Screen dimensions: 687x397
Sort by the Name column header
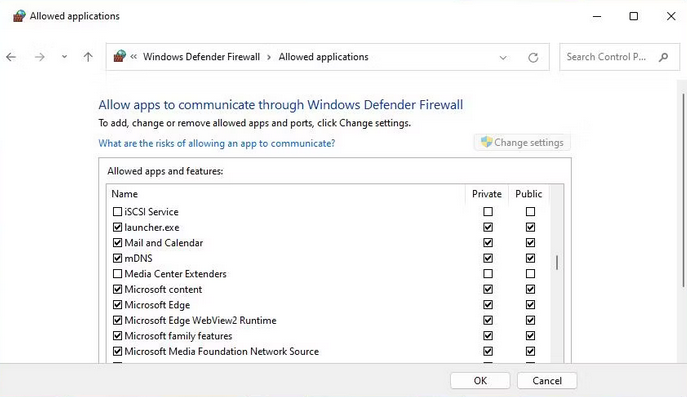(x=124, y=194)
